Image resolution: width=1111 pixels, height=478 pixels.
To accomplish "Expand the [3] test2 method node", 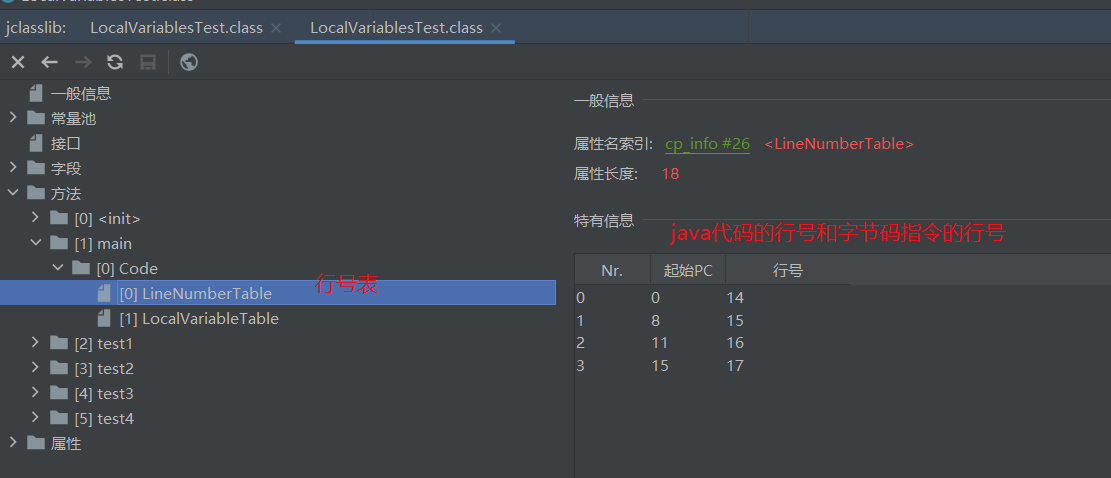I will (35, 368).
